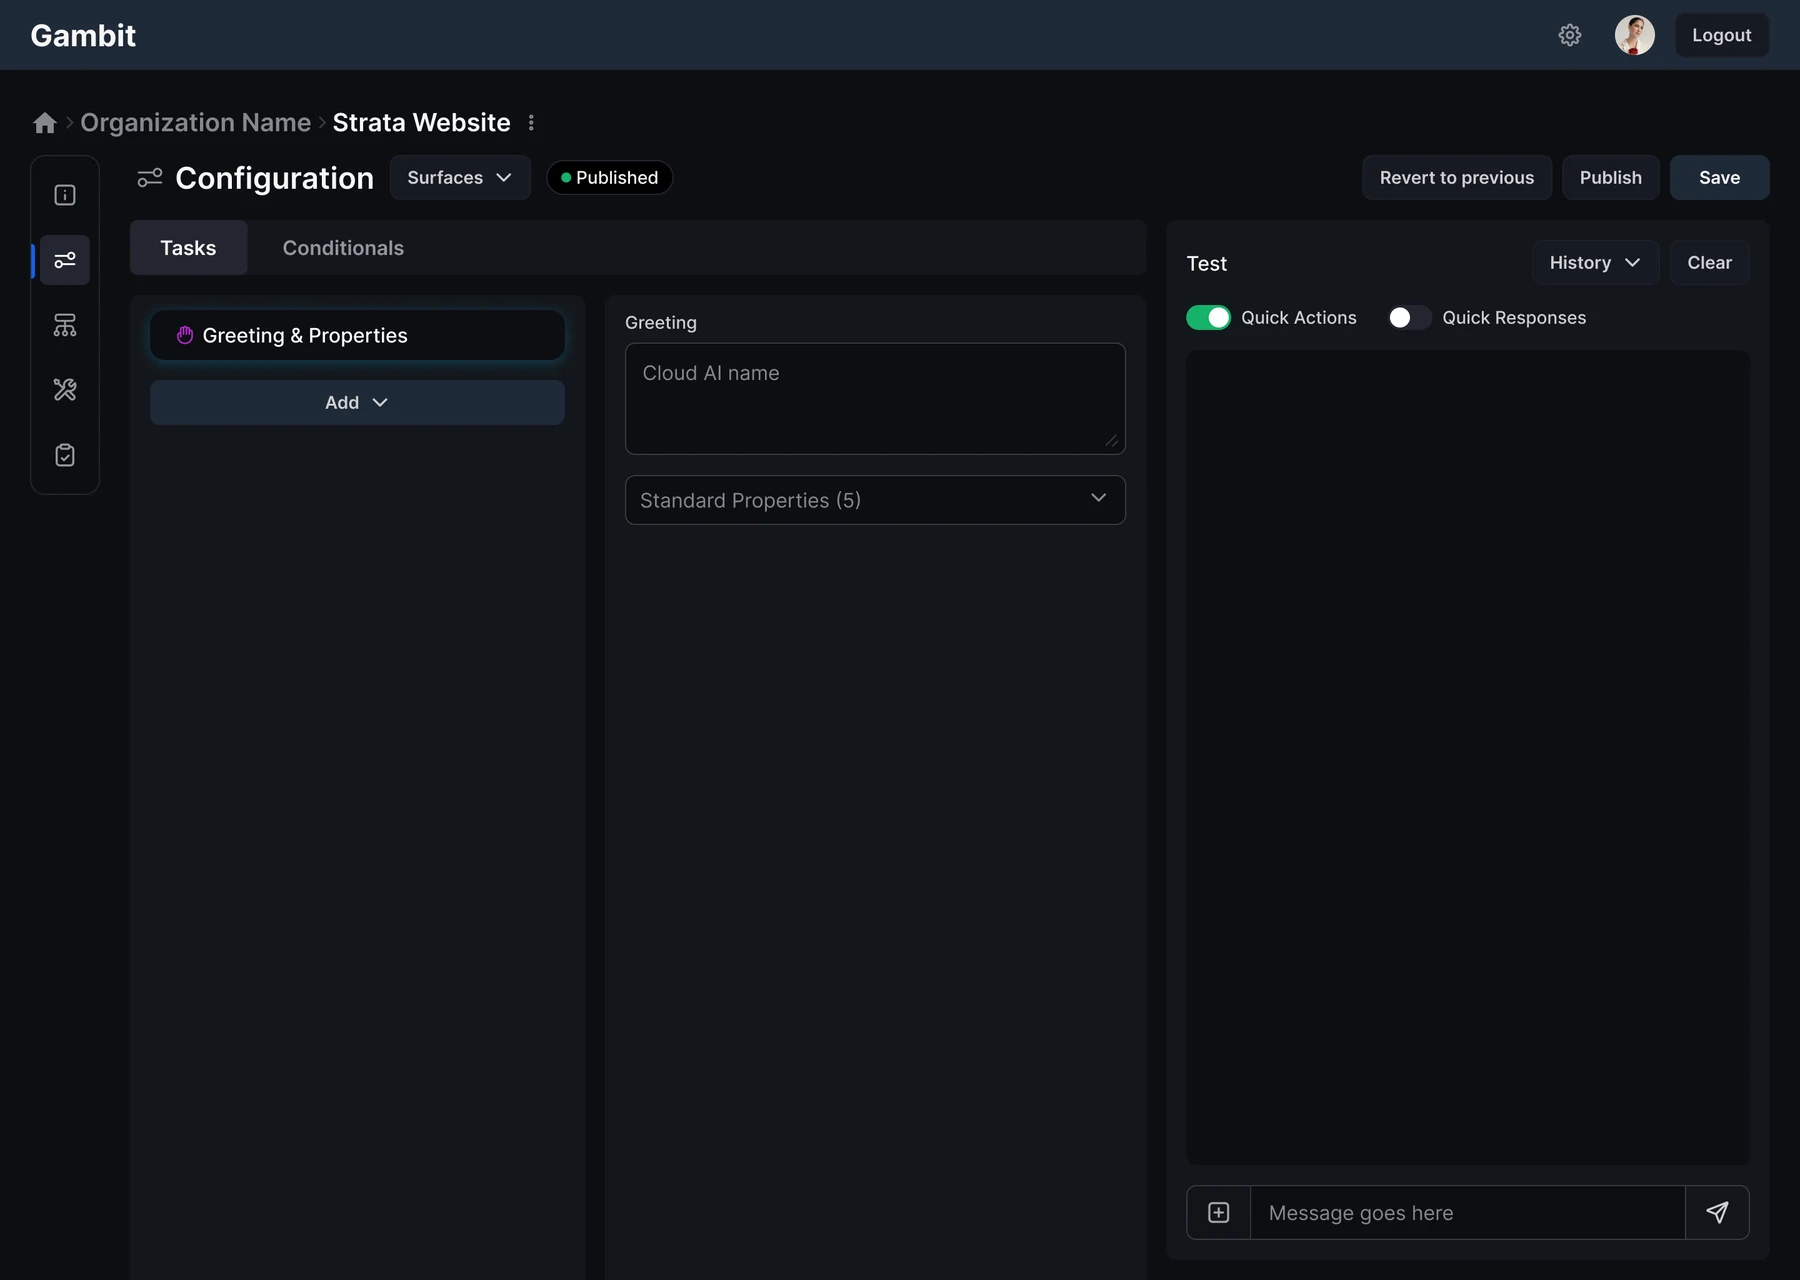1800x1280 pixels.
Task: Select Greeting & Properties task
Action: (357, 335)
